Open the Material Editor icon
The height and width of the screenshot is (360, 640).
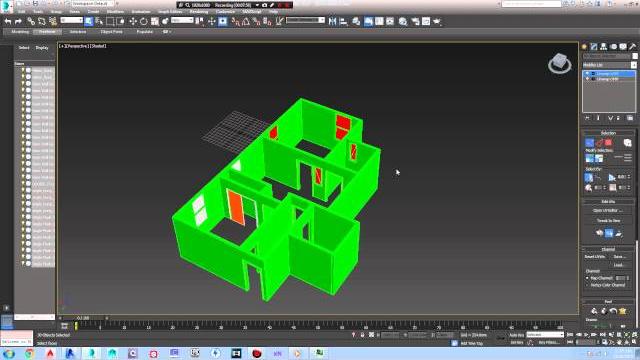[403, 21]
